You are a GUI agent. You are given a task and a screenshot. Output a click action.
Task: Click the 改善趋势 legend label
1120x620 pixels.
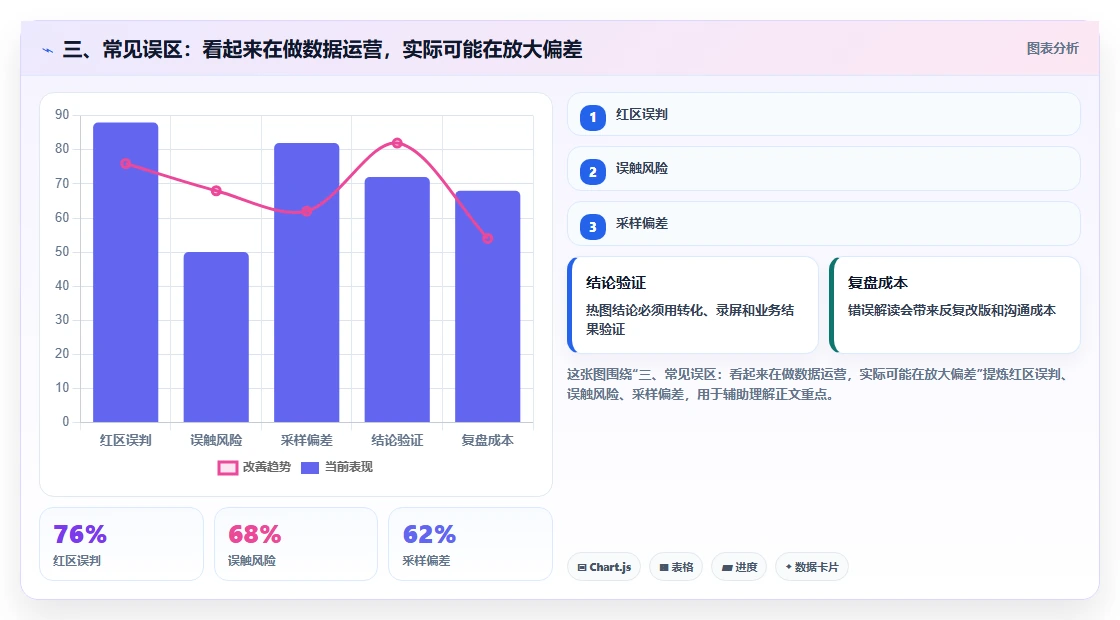pos(266,467)
